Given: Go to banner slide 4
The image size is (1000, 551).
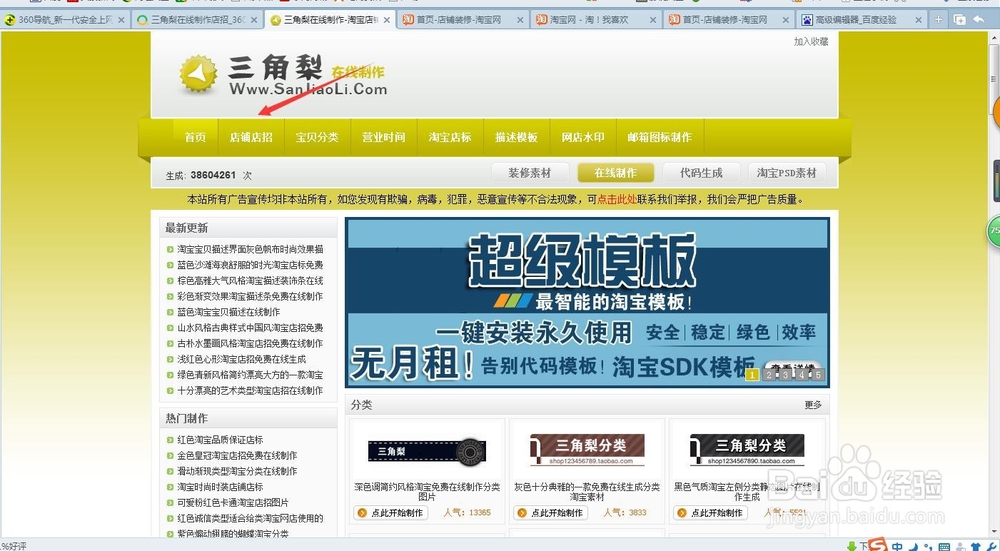Looking at the screenshot, I should coord(802,375).
